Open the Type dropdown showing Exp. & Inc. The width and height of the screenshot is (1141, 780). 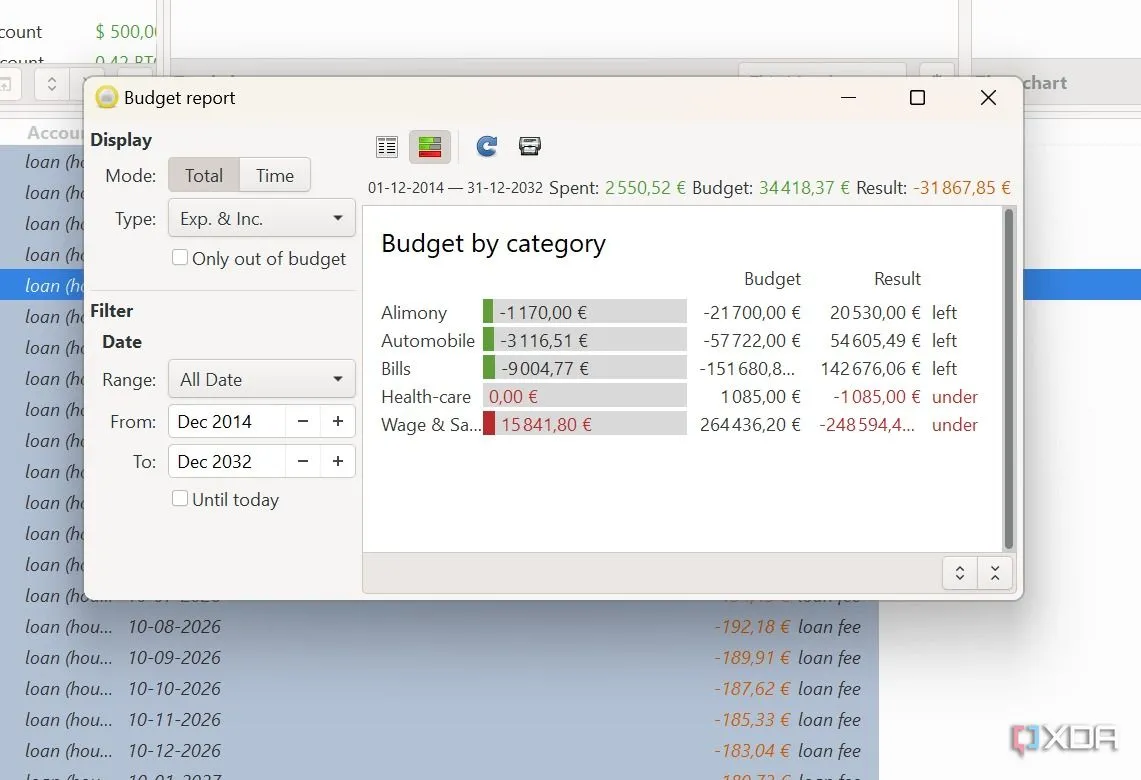click(x=261, y=218)
